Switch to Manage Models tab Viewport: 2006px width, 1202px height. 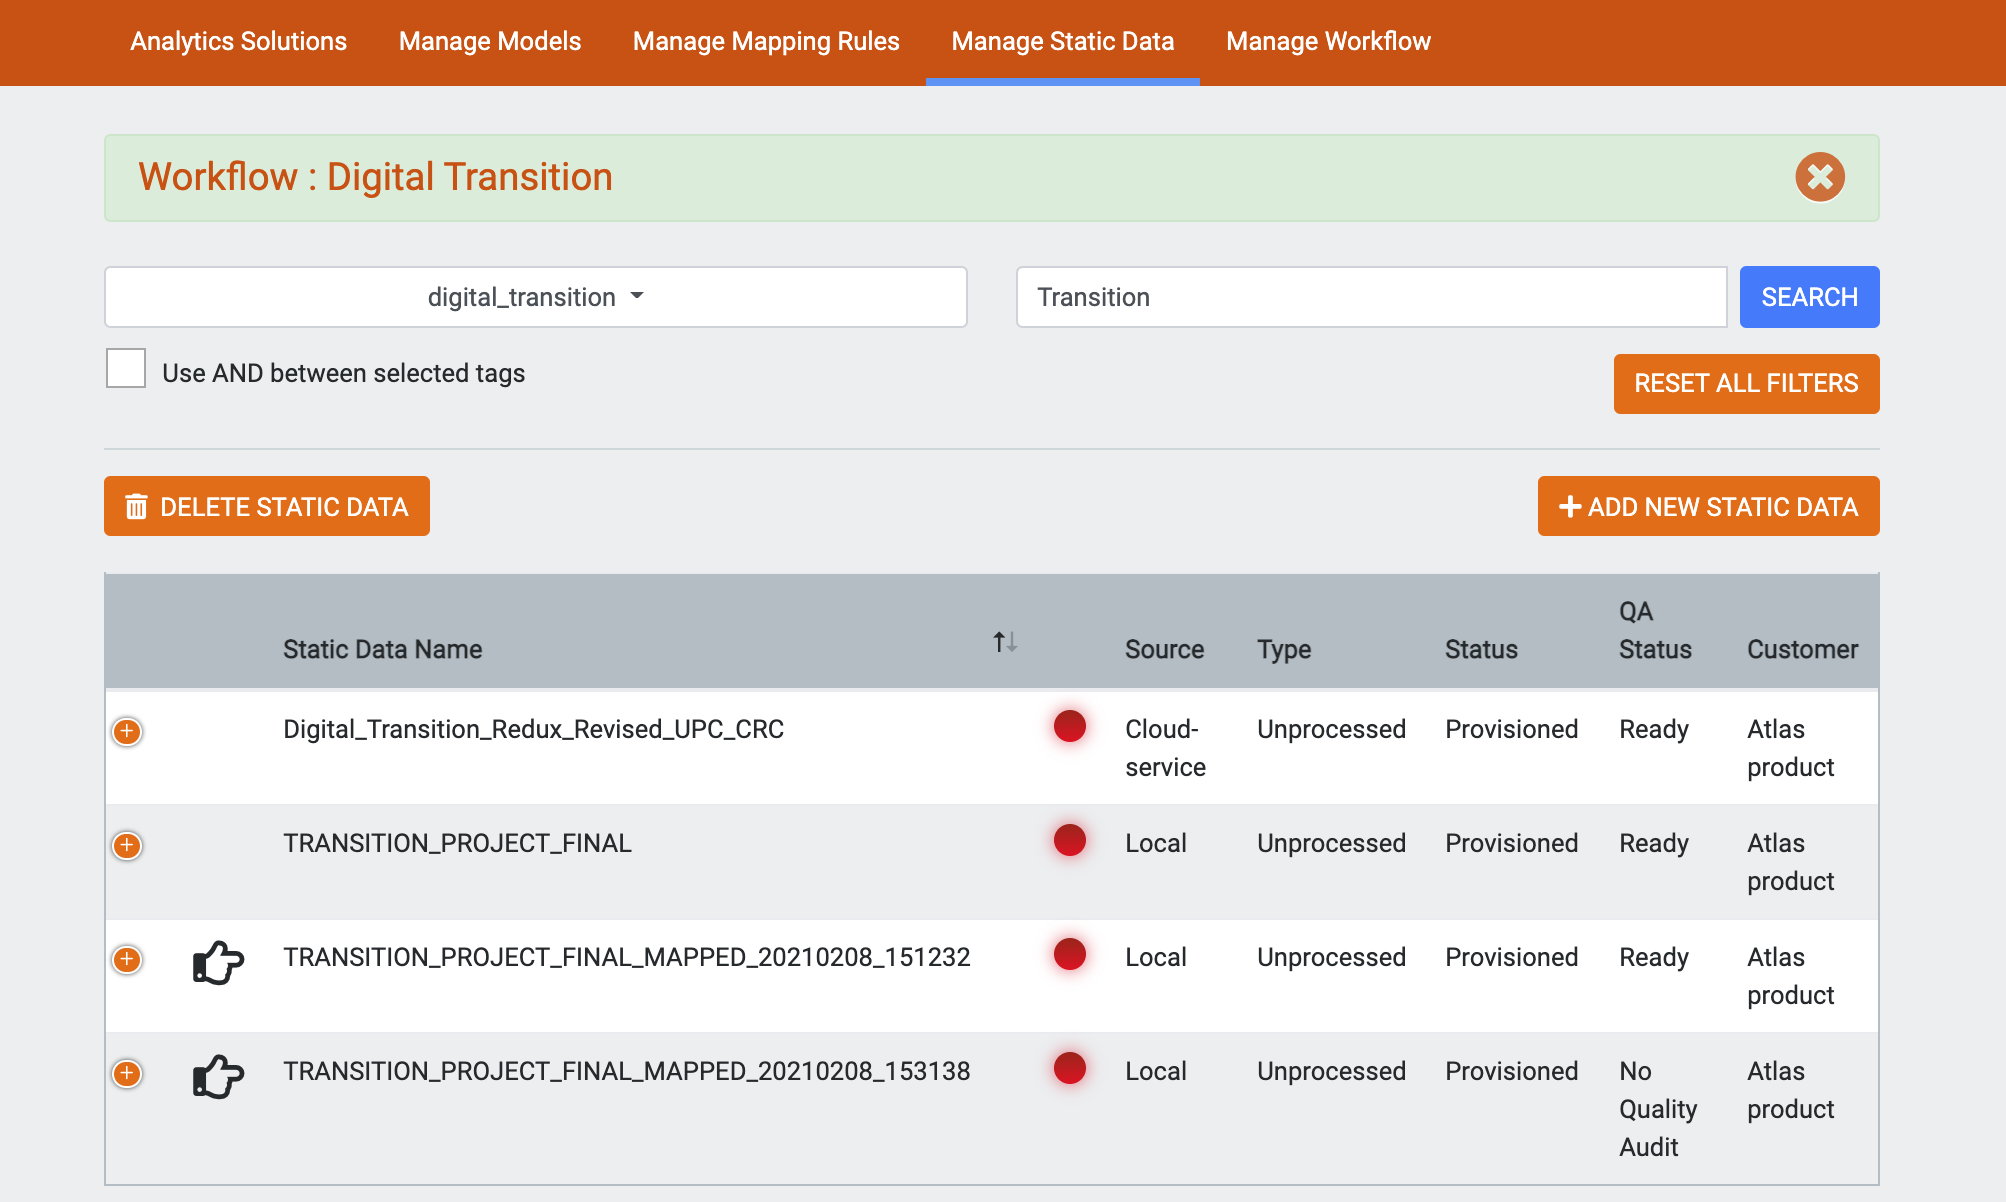click(490, 41)
